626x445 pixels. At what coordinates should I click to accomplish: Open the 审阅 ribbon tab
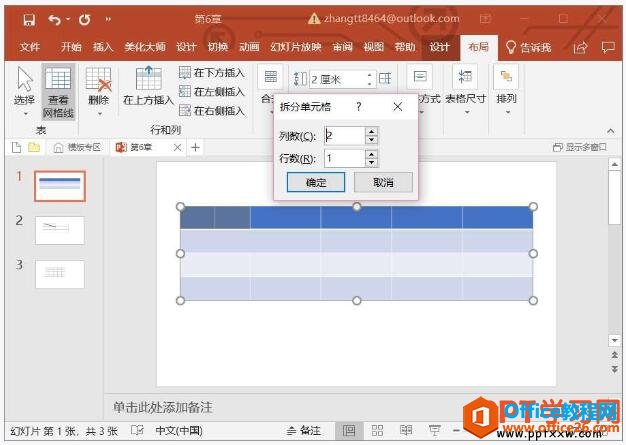[x=343, y=47]
